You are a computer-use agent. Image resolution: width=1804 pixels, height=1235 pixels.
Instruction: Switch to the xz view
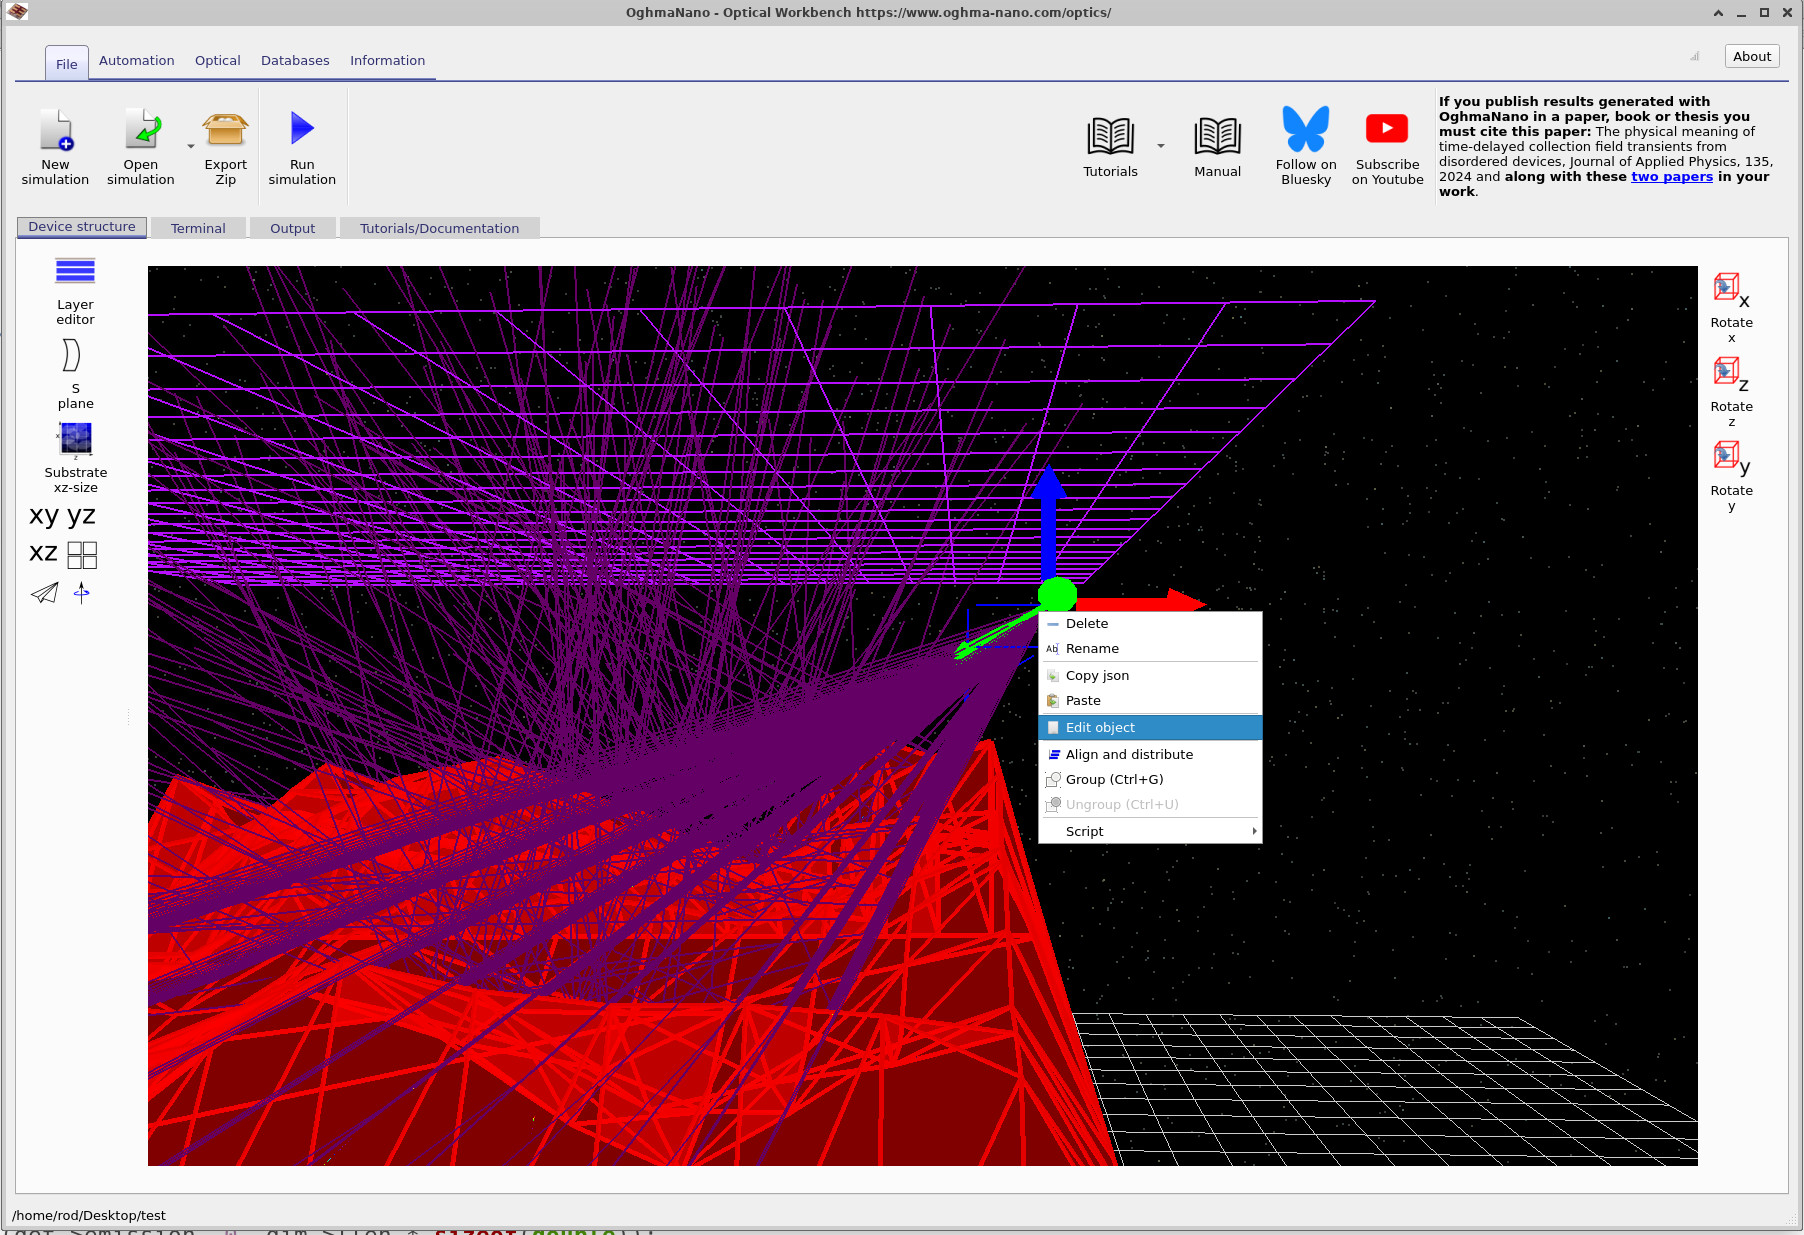(42, 553)
